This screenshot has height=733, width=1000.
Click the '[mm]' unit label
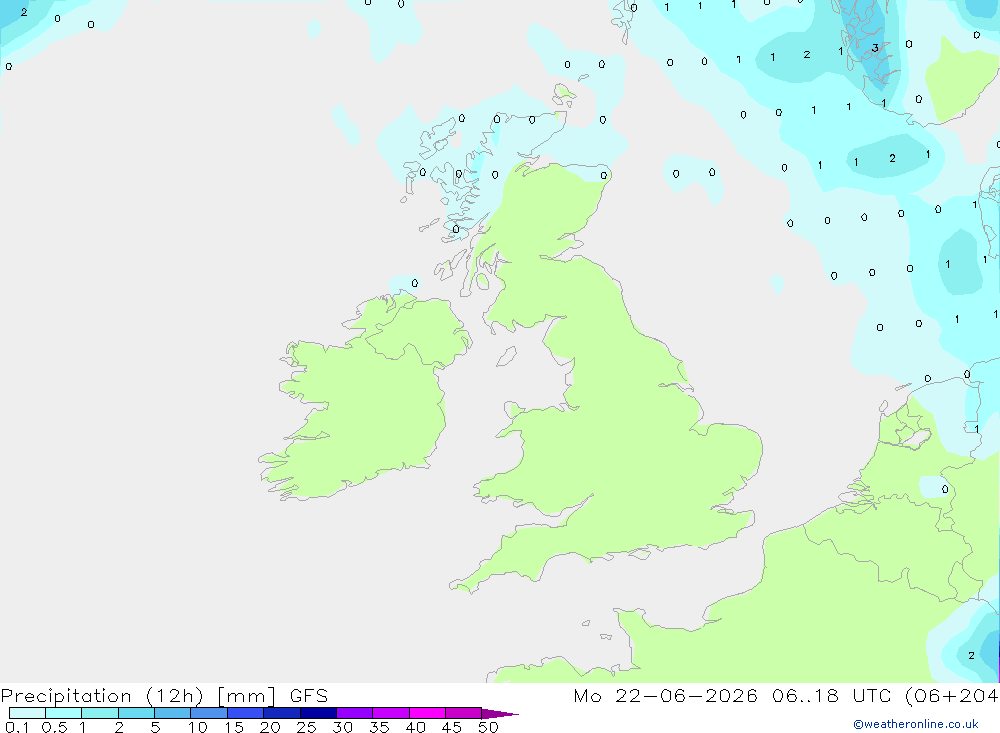[x=247, y=696]
